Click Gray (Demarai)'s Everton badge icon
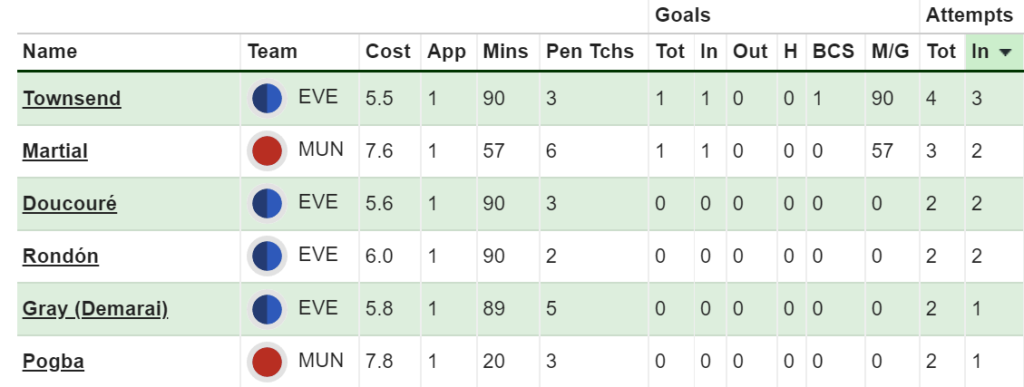Viewport: 1024px width, 387px height. pos(267,309)
